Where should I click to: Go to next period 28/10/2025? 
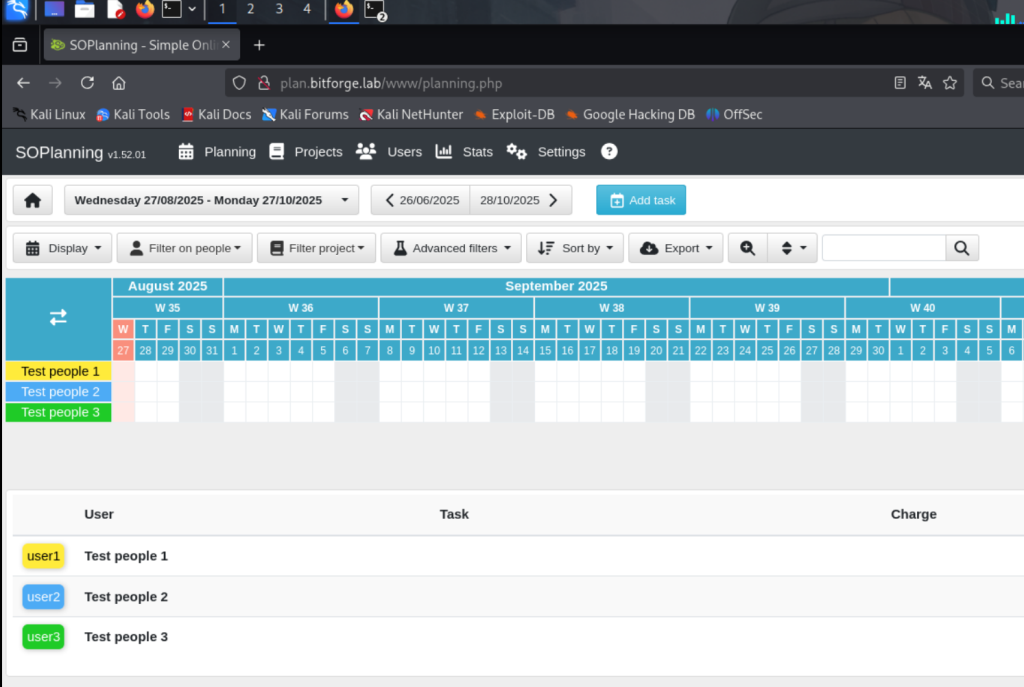point(520,200)
